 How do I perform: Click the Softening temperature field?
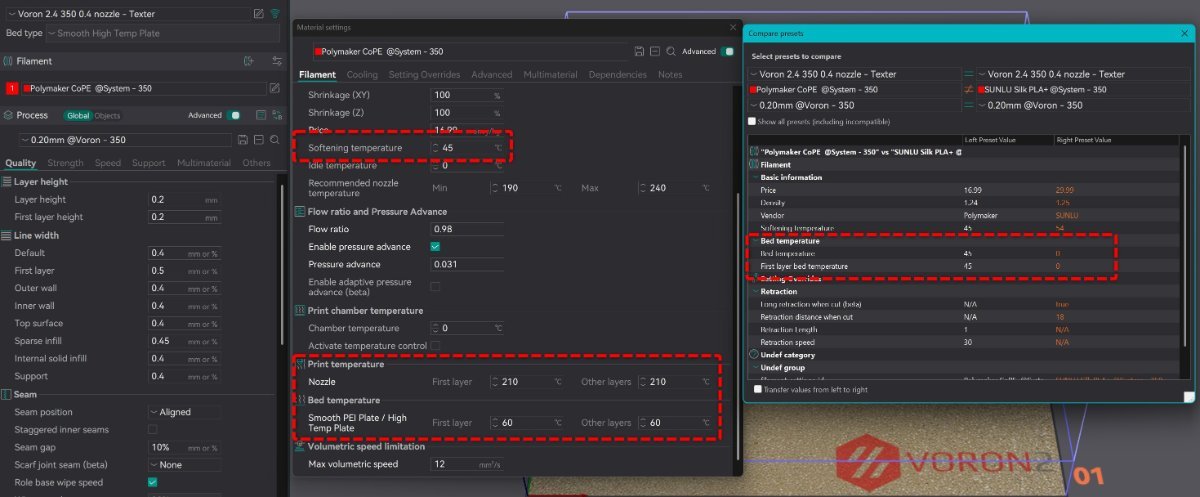point(466,148)
